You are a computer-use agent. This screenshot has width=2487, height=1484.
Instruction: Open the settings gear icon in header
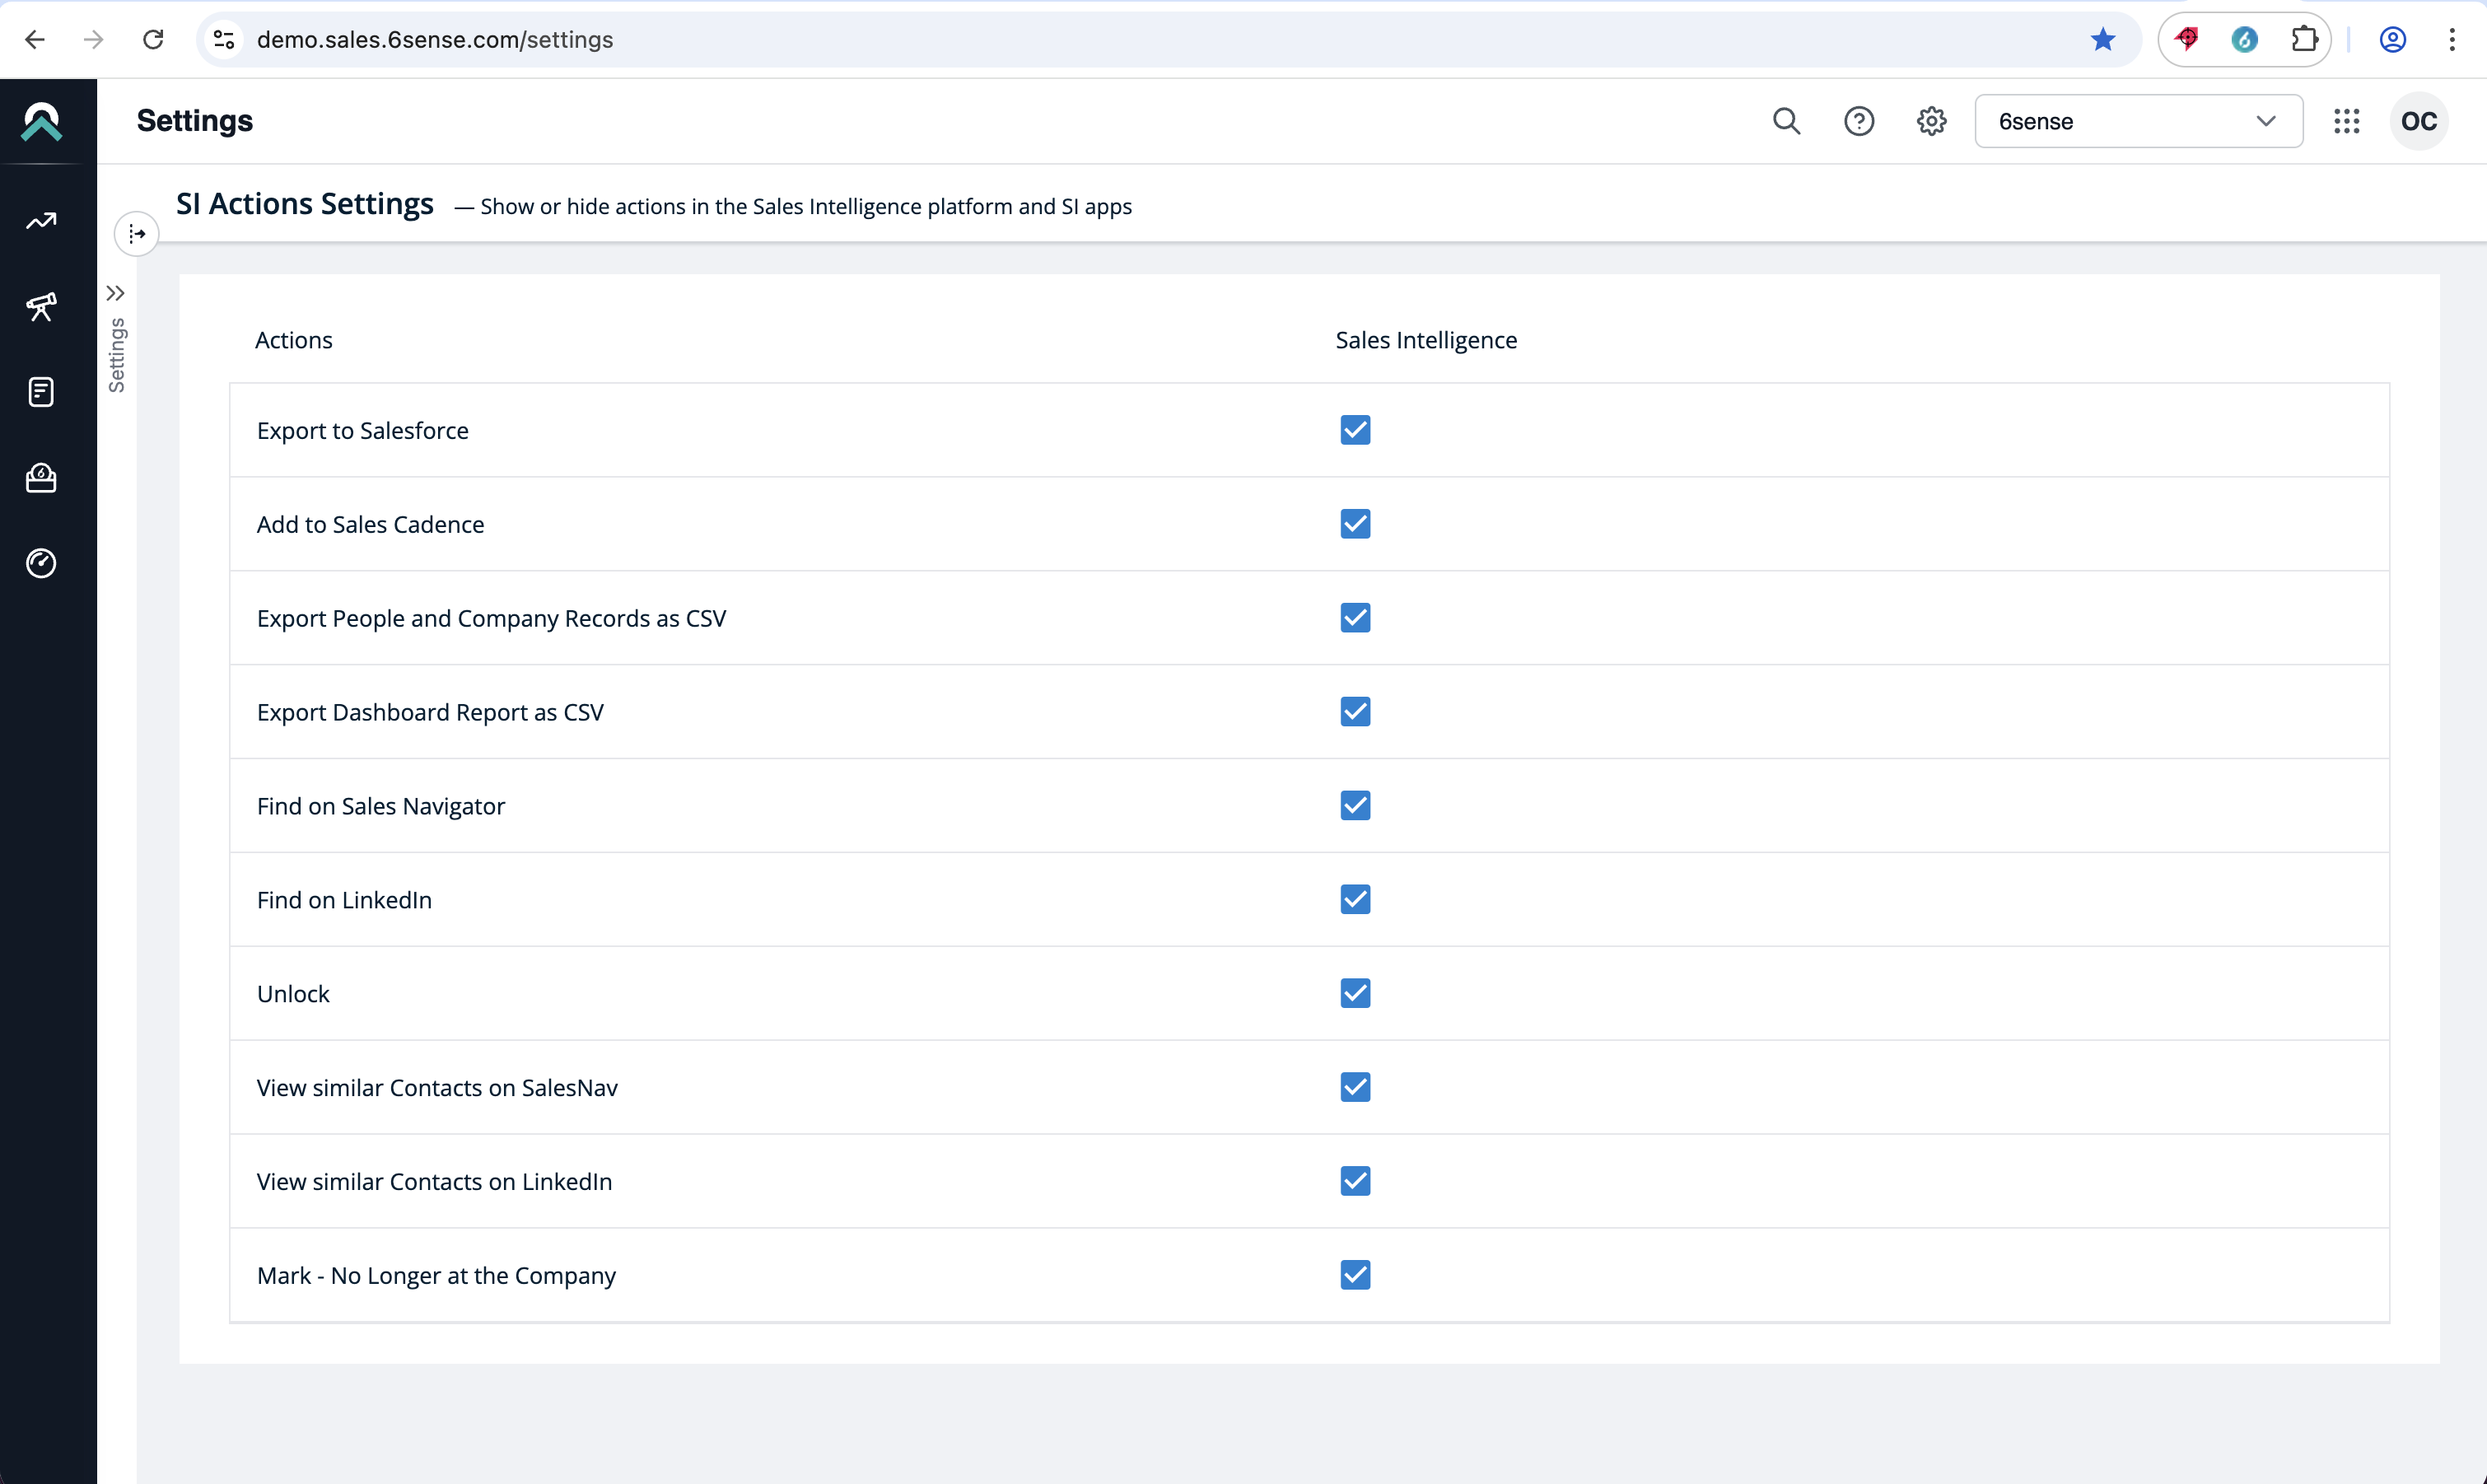pos(1931,121)
